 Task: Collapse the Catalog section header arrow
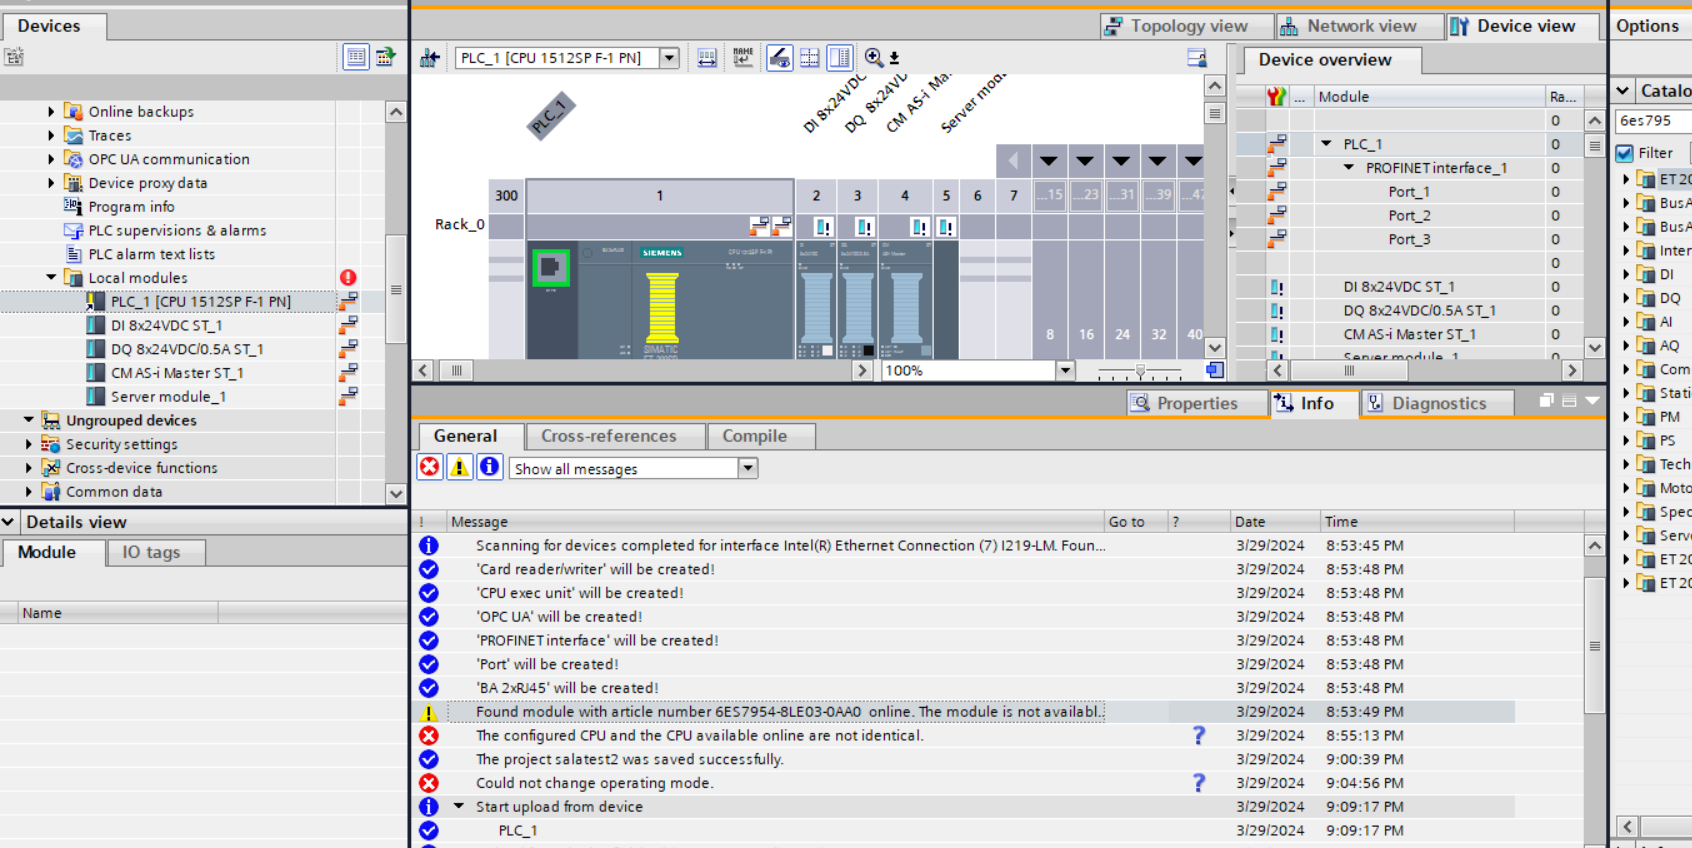[1623, 91]
